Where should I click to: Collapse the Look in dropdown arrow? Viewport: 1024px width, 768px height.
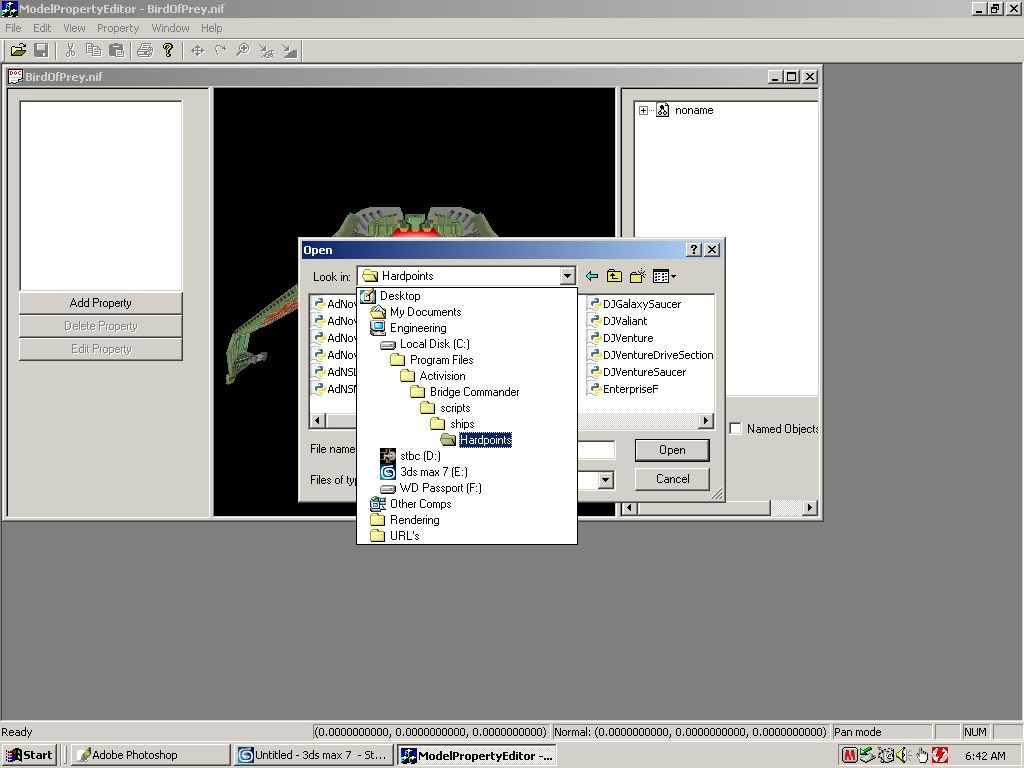coord(567,276)
